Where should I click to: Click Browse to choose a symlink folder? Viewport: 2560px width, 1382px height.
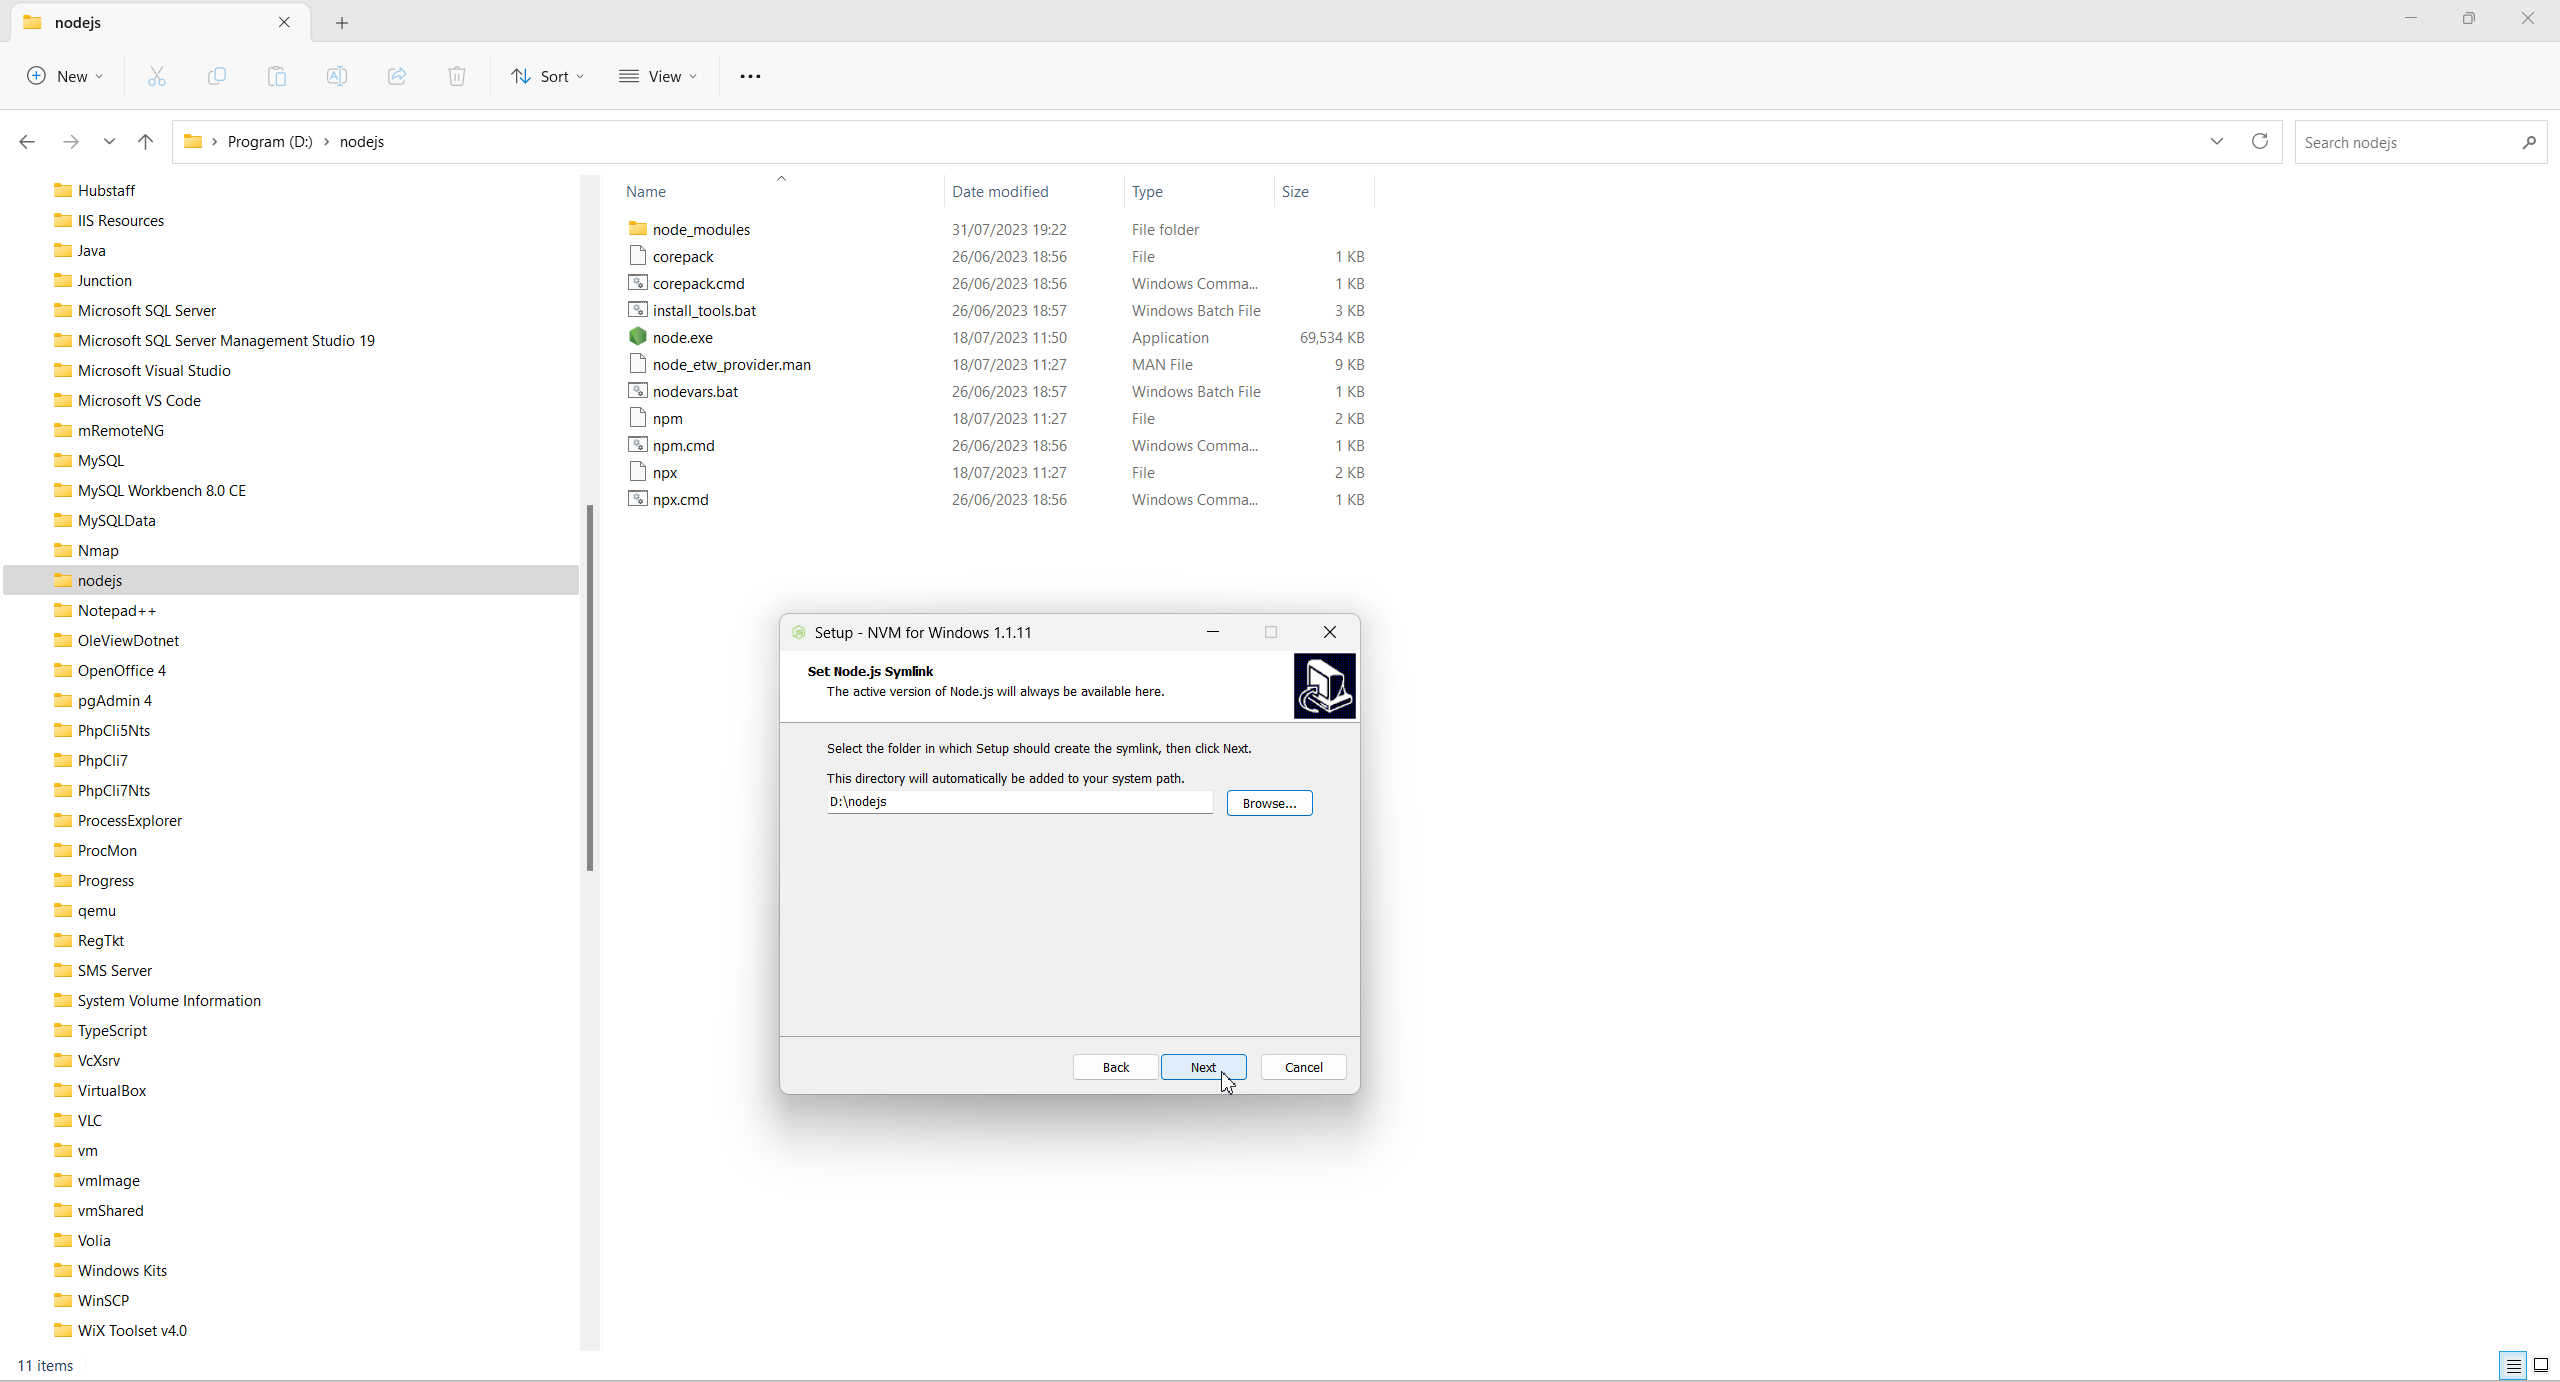[x=1268, y=803]
